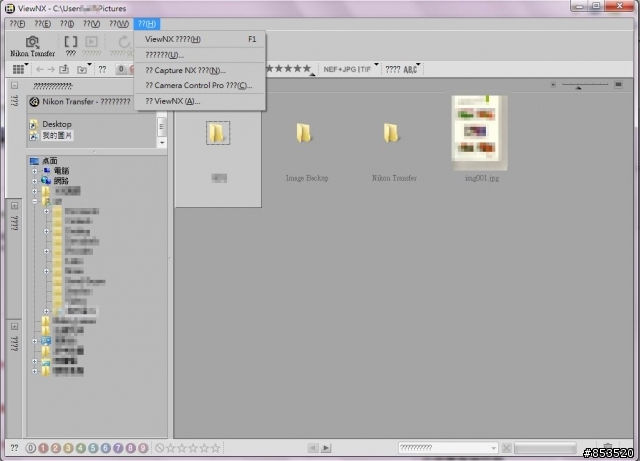
Task: Click the largest thumbnail size icon
Action: click(618, 85)
